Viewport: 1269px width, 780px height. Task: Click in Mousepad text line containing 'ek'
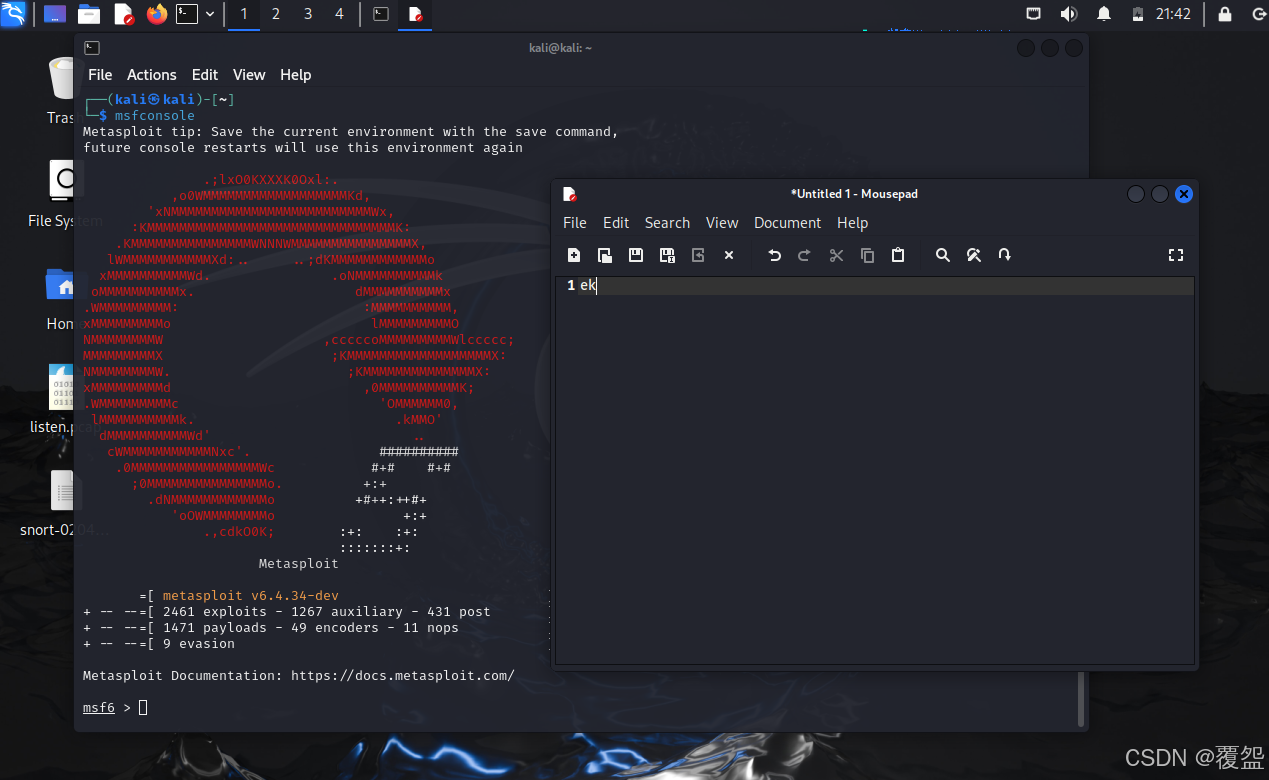click(886, 286)
